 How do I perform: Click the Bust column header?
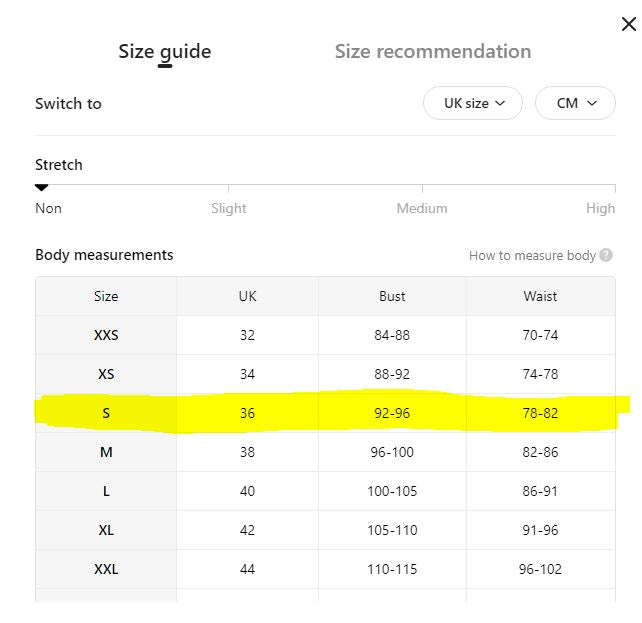click(392, 296)
